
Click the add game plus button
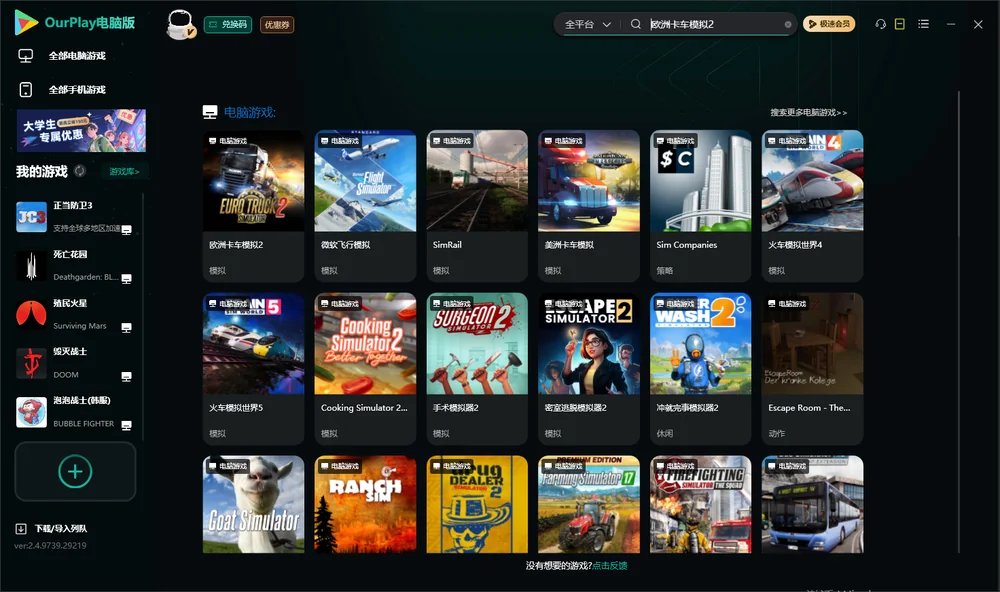[75, 471]
